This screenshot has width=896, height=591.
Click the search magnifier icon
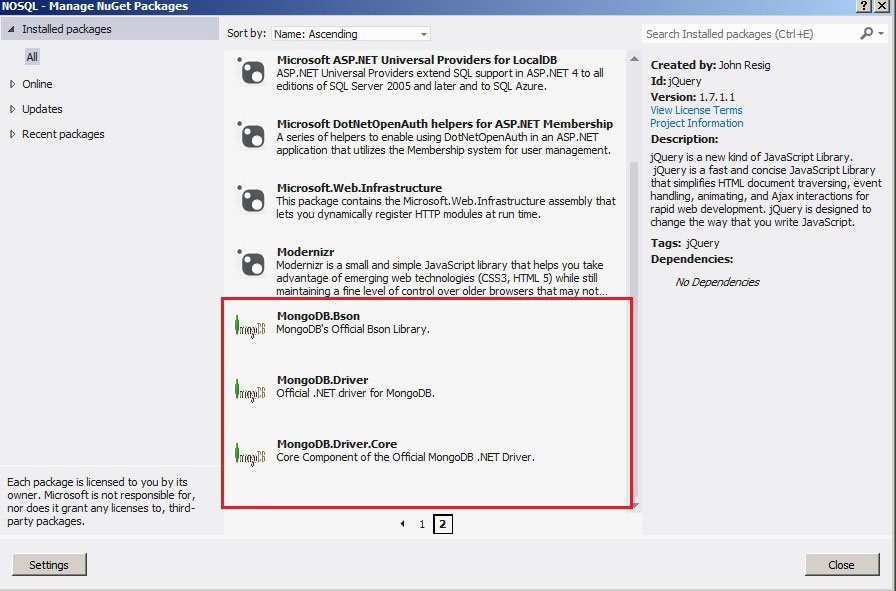coord(866,34)
